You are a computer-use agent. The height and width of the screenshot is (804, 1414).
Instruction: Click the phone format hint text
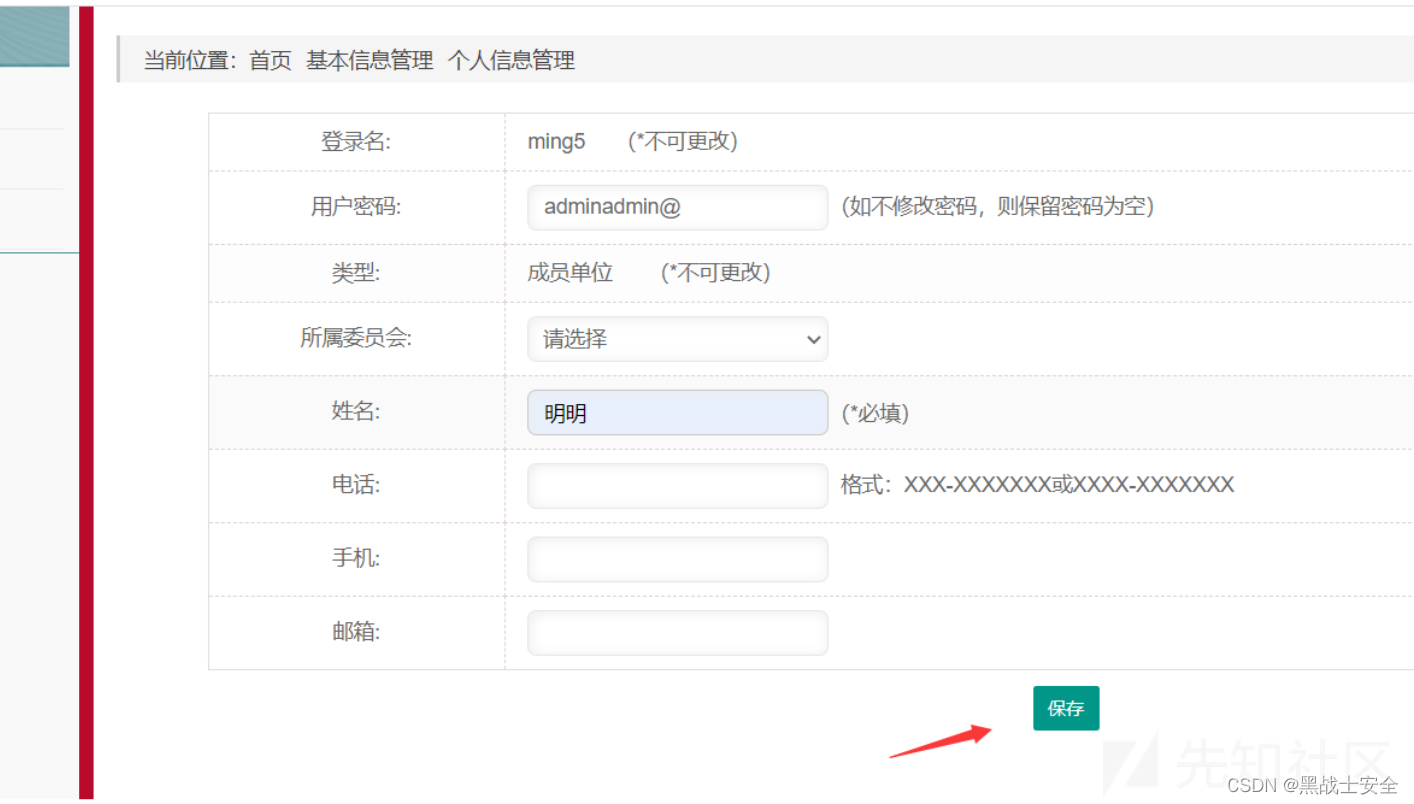1038,485
